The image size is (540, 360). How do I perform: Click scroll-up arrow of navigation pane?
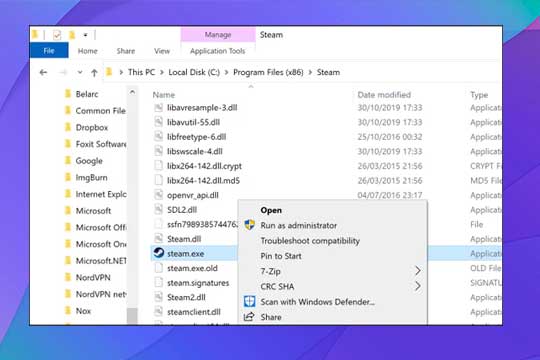point(132,92)
